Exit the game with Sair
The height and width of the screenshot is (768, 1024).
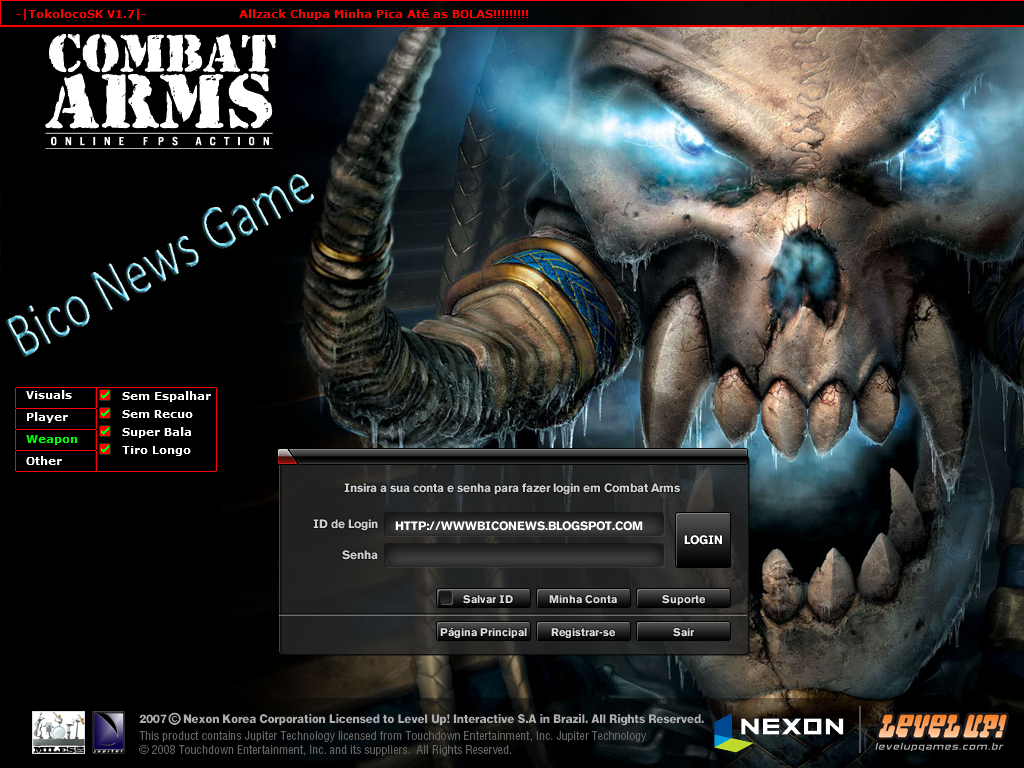point(683,632)
